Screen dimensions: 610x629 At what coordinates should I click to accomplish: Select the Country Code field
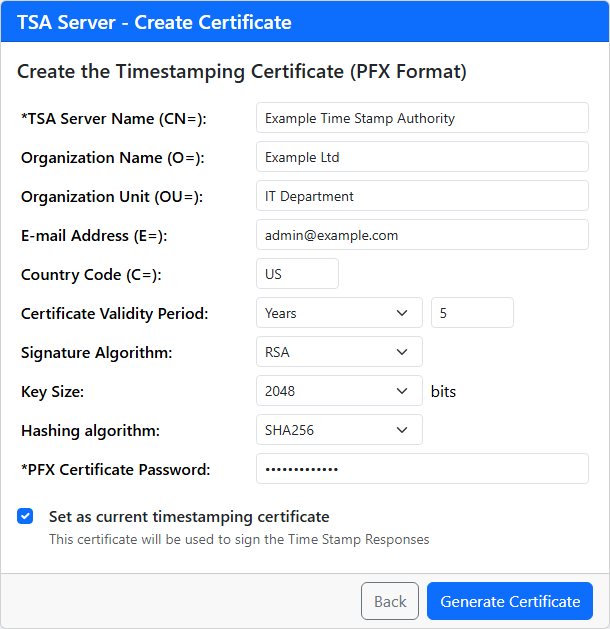click(297, 274)
